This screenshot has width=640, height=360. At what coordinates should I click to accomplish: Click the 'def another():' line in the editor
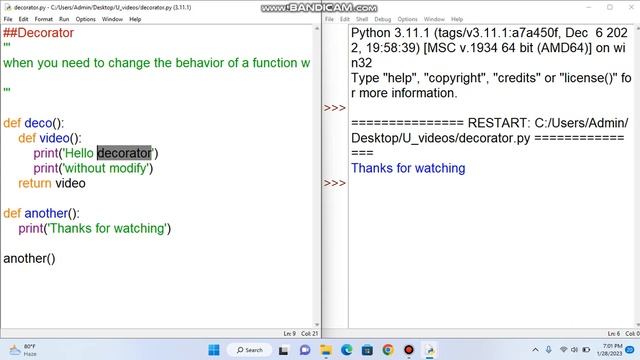[41, 213]
